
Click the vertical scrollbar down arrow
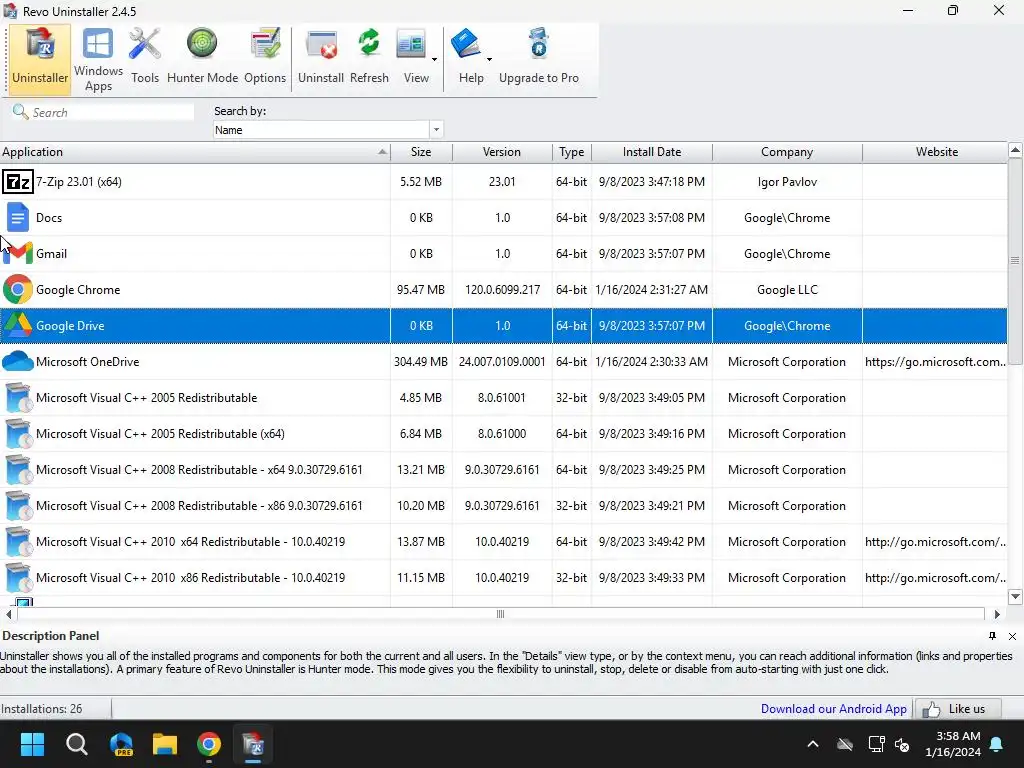[x=1015, y=596]
